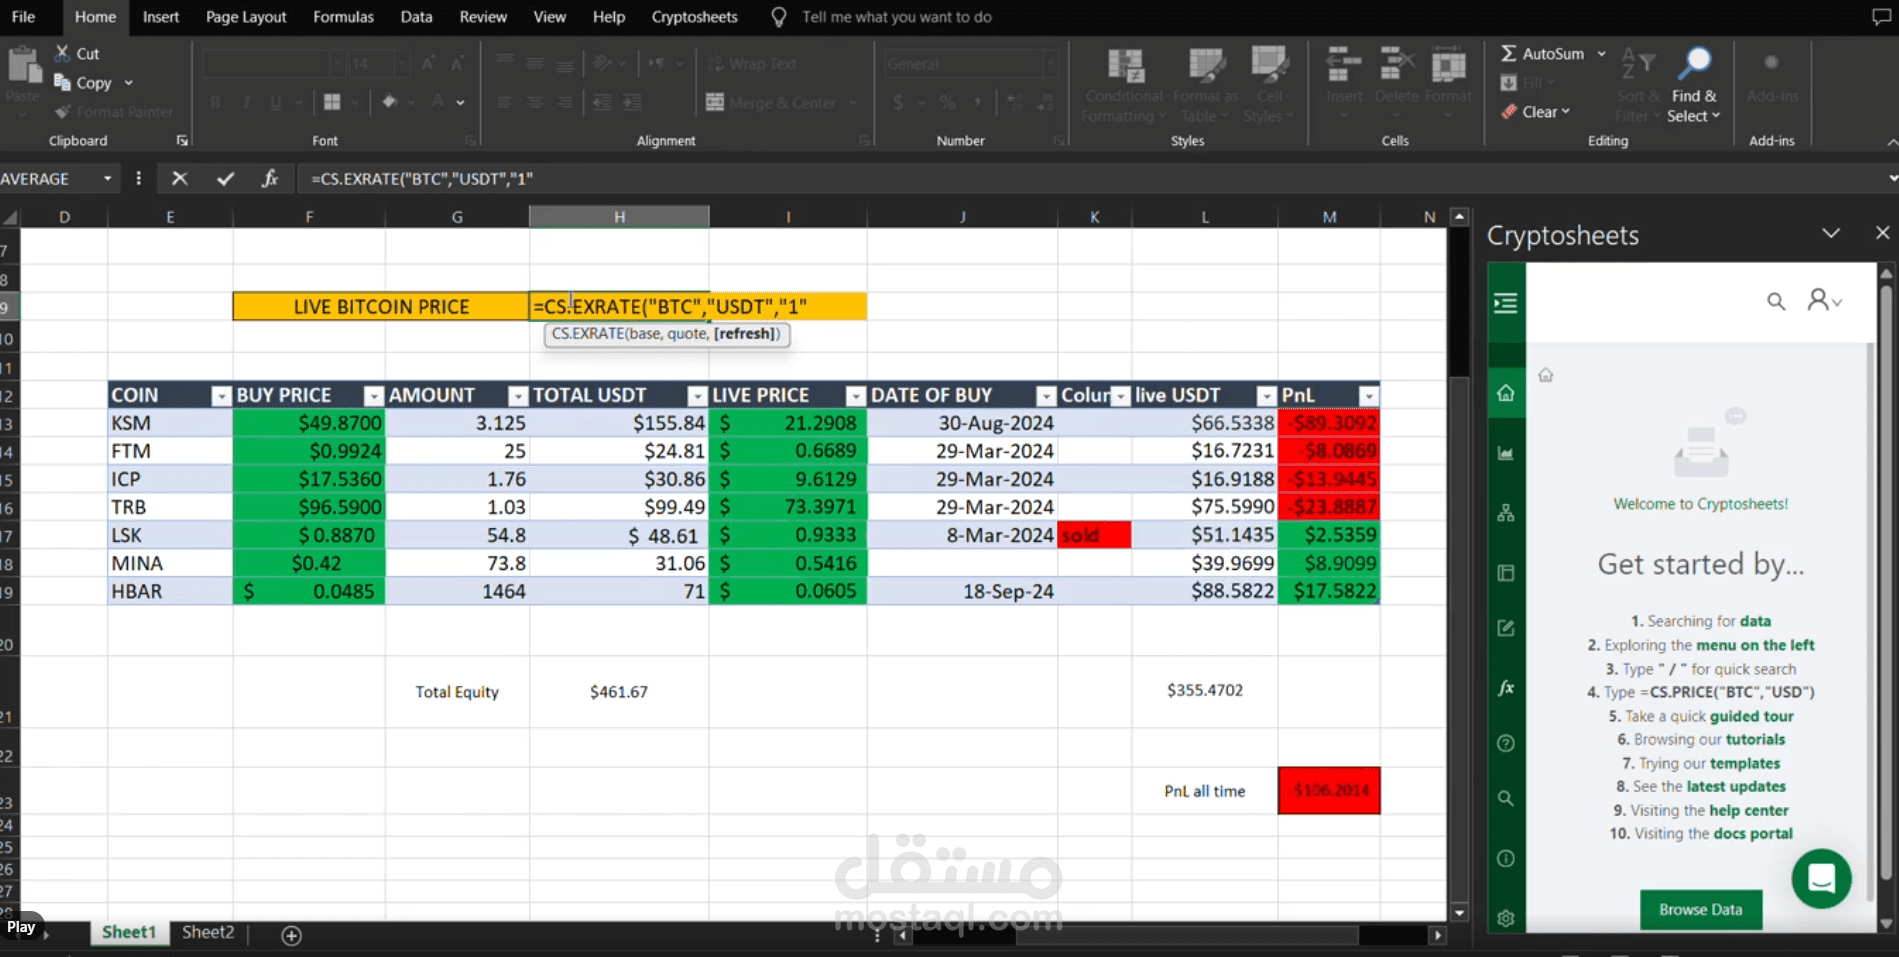Open the Cryptosheets account user menu
Viewport: 1899px width, 957px height.
click(x=1824, y=300)
